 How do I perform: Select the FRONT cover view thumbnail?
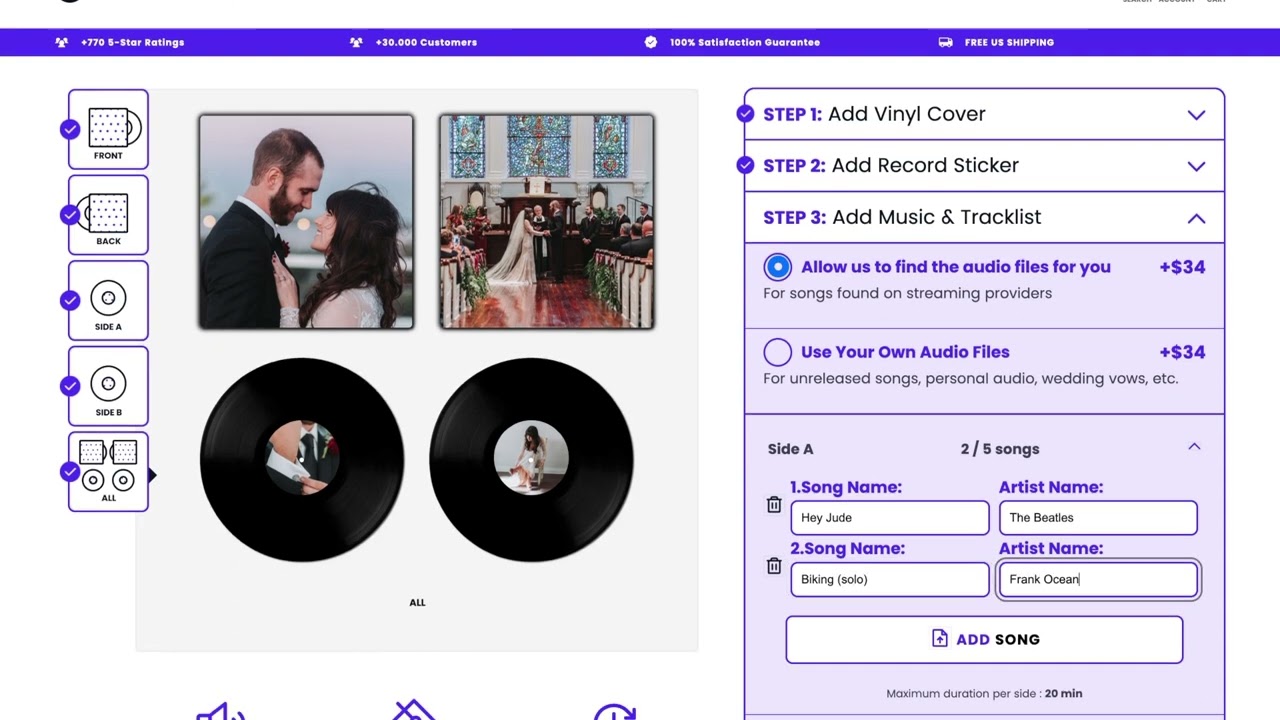coord(108,129)
